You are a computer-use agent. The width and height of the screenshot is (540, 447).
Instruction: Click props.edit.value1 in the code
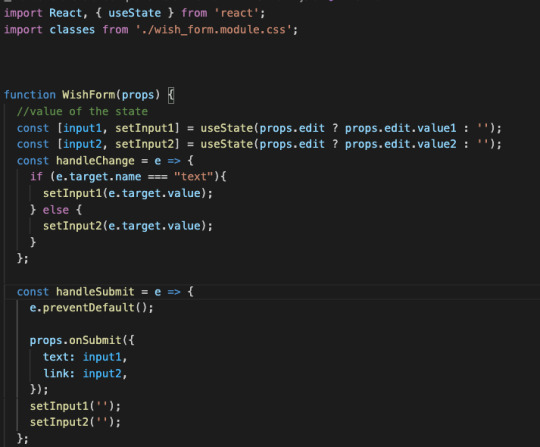(401, 128)
